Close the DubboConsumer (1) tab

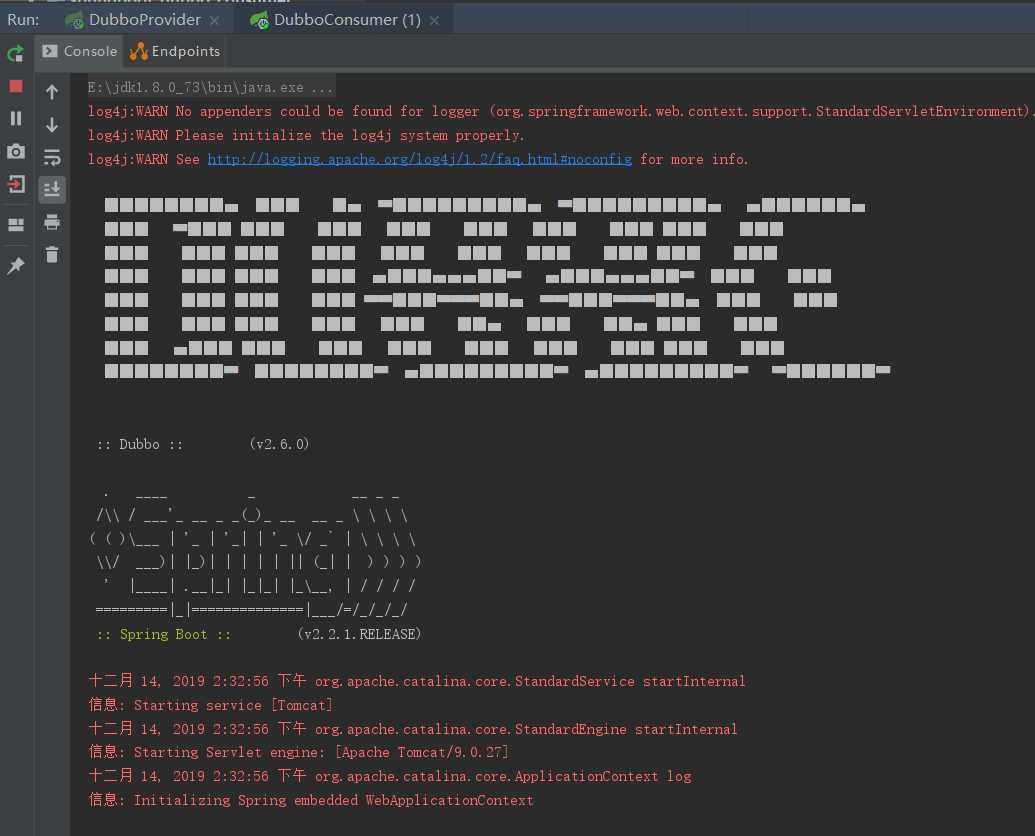434,21
